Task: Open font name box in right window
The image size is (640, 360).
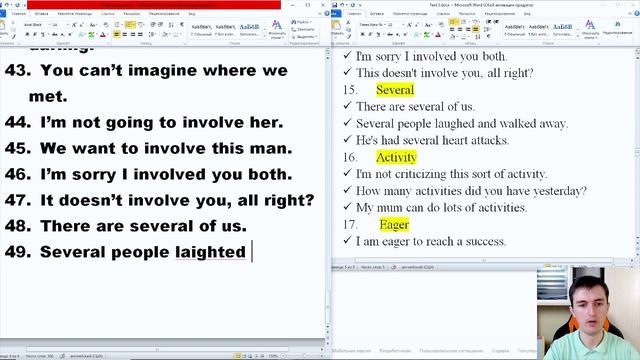Action: pos(373,25)
